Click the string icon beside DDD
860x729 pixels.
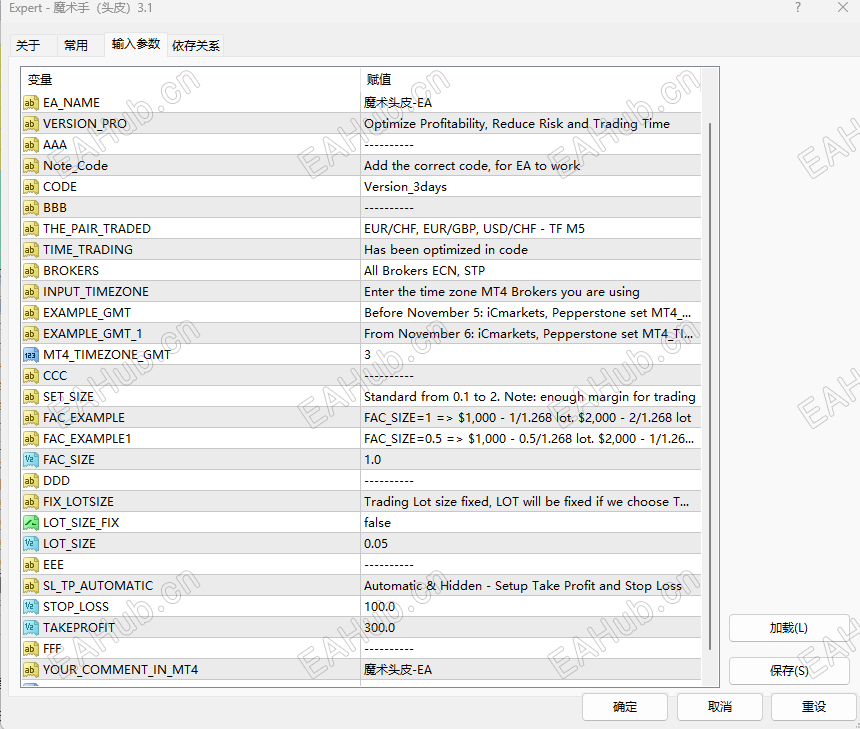(31, 481)
